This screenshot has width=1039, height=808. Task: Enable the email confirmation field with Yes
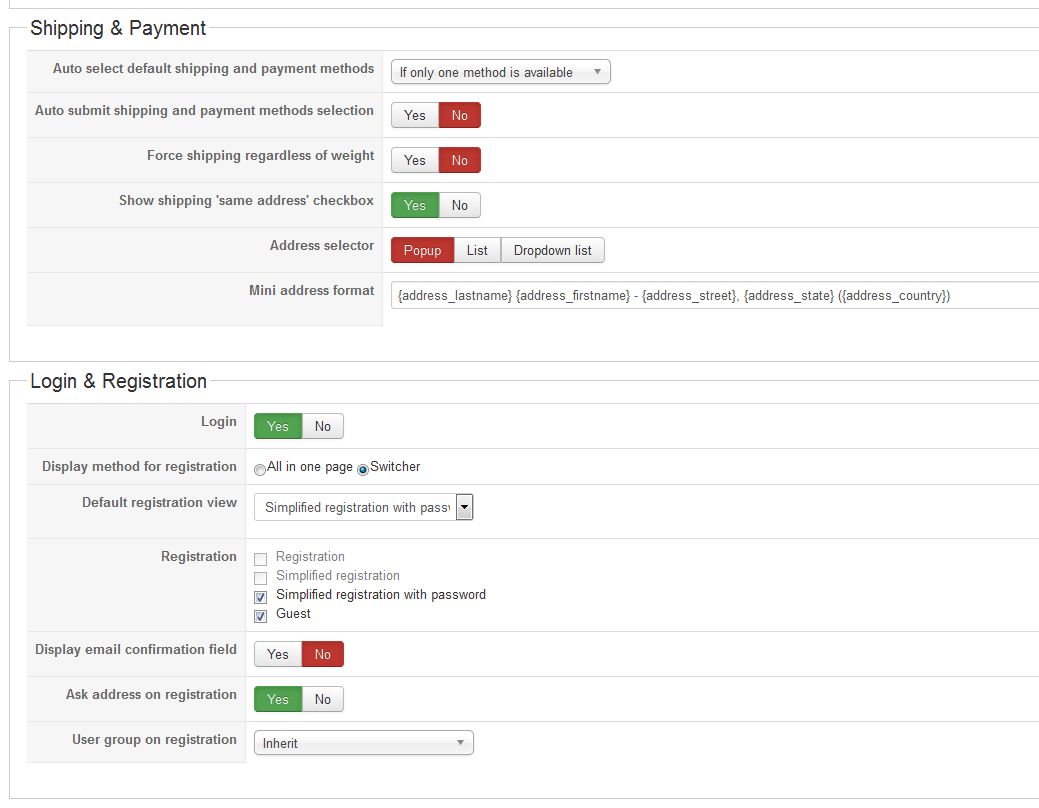tap(278, 654)
